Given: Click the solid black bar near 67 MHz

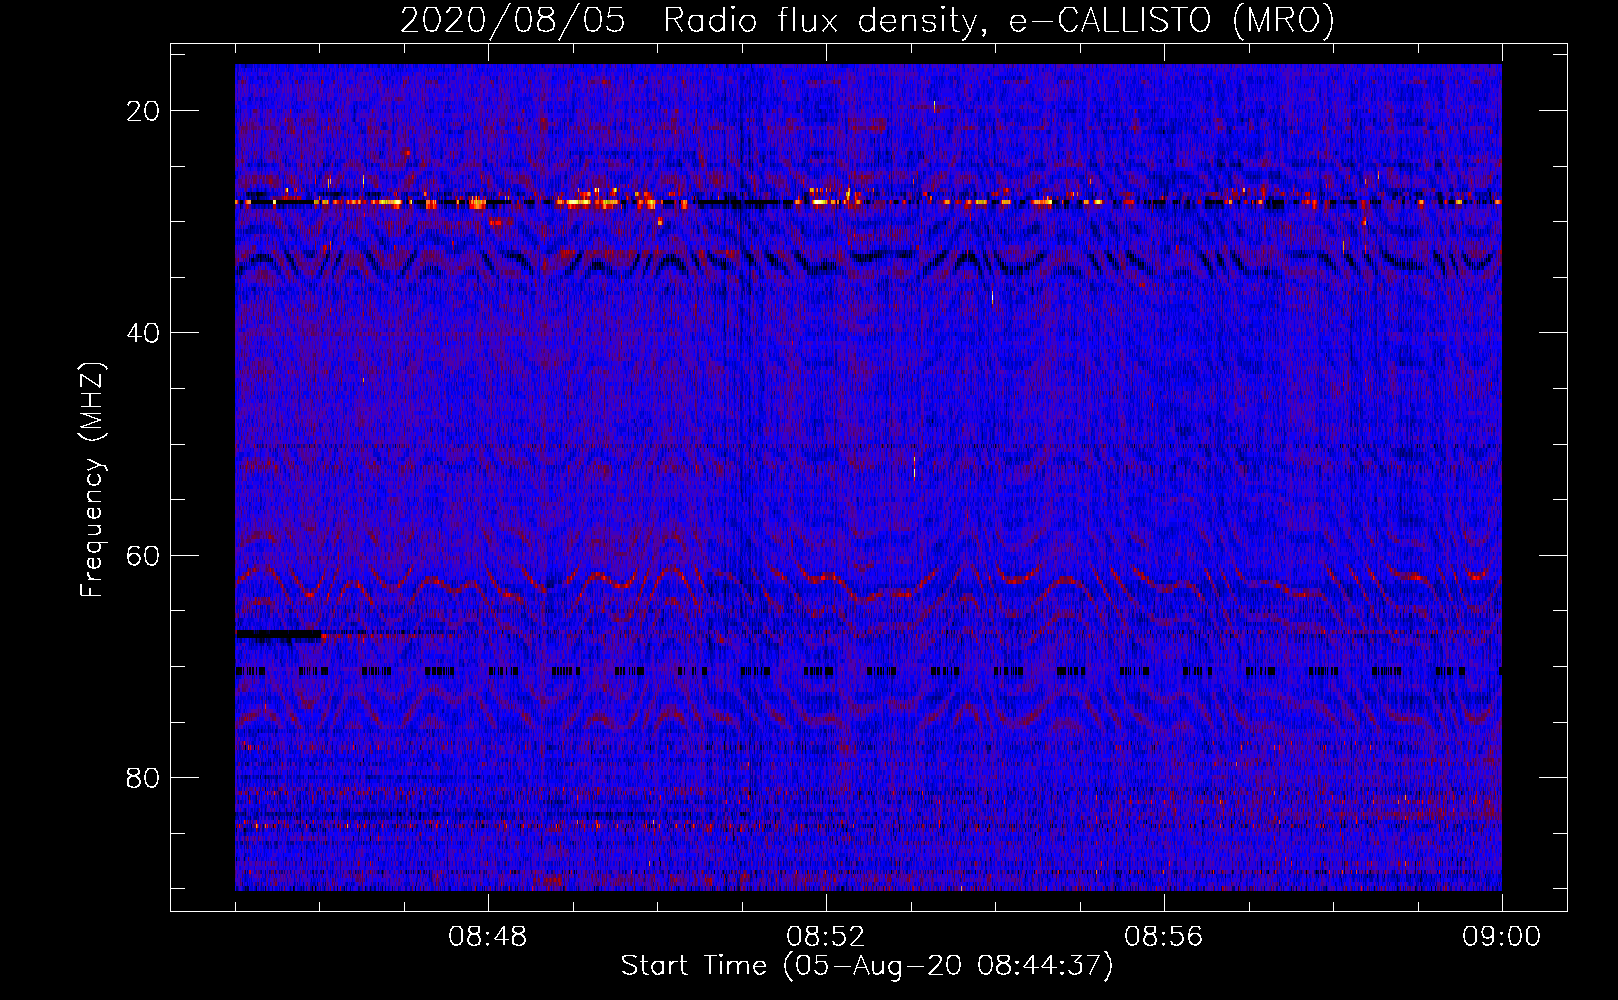Looking at the screenshot, I should point(279,634).
